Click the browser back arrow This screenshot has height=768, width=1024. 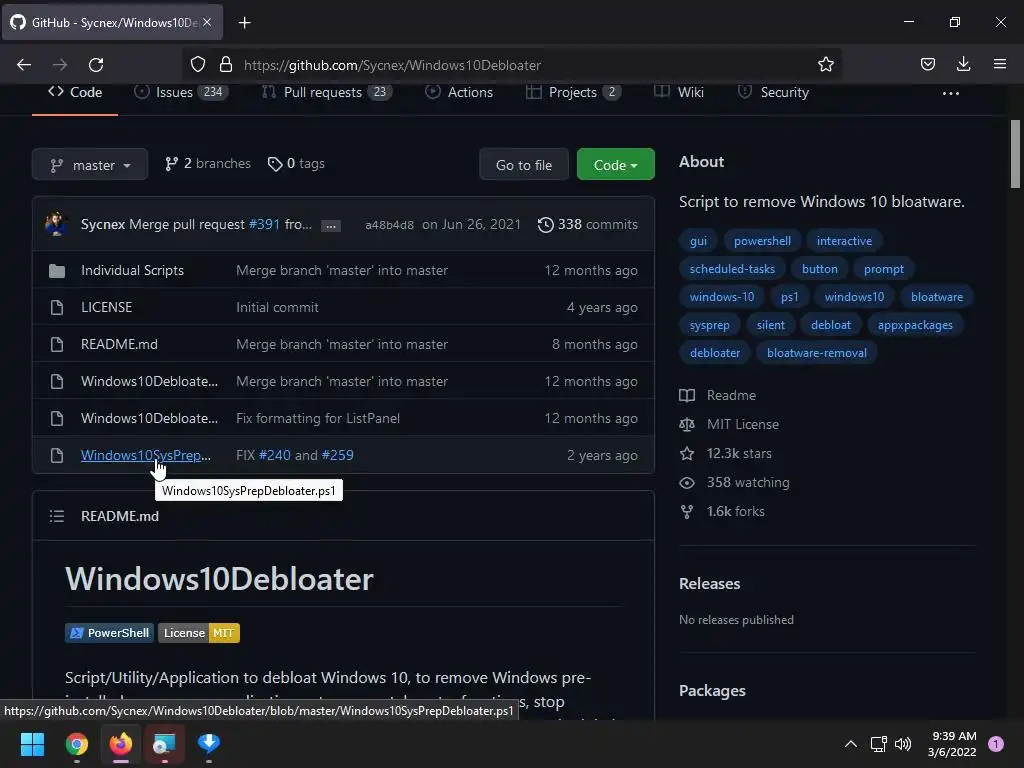(24, 65)
